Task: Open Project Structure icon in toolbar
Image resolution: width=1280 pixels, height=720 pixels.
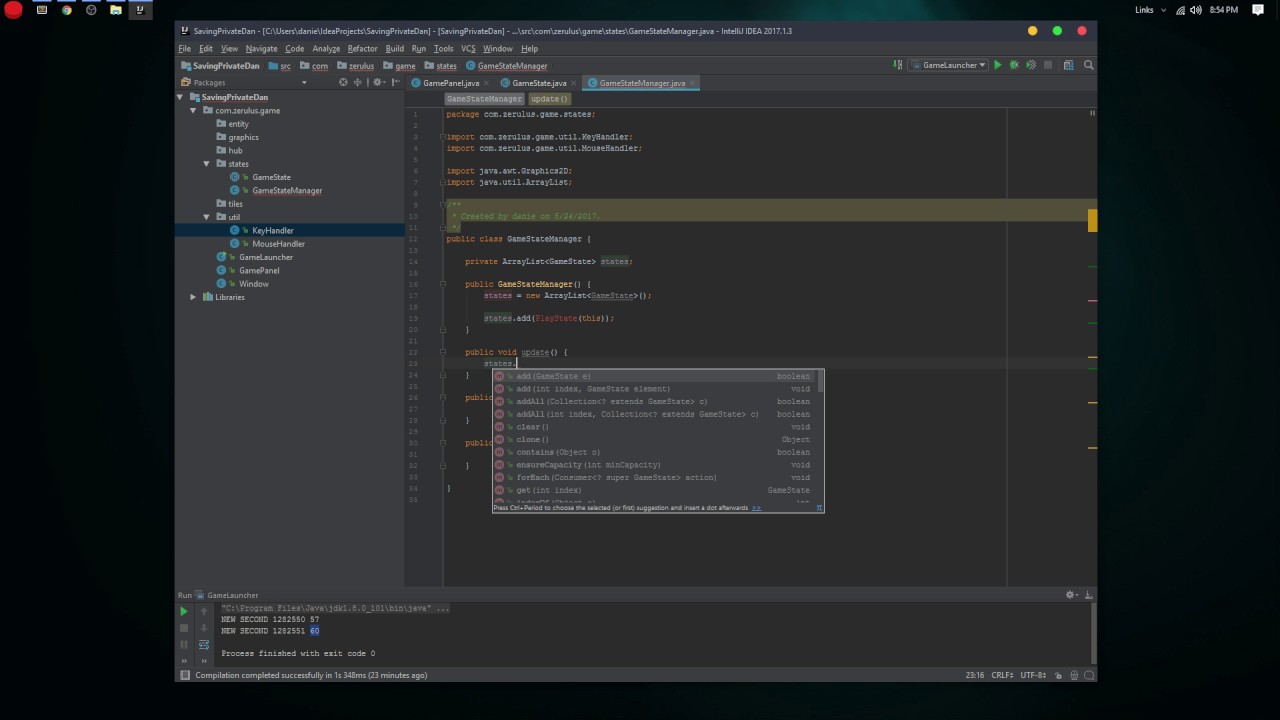Action: [1068, 65]
